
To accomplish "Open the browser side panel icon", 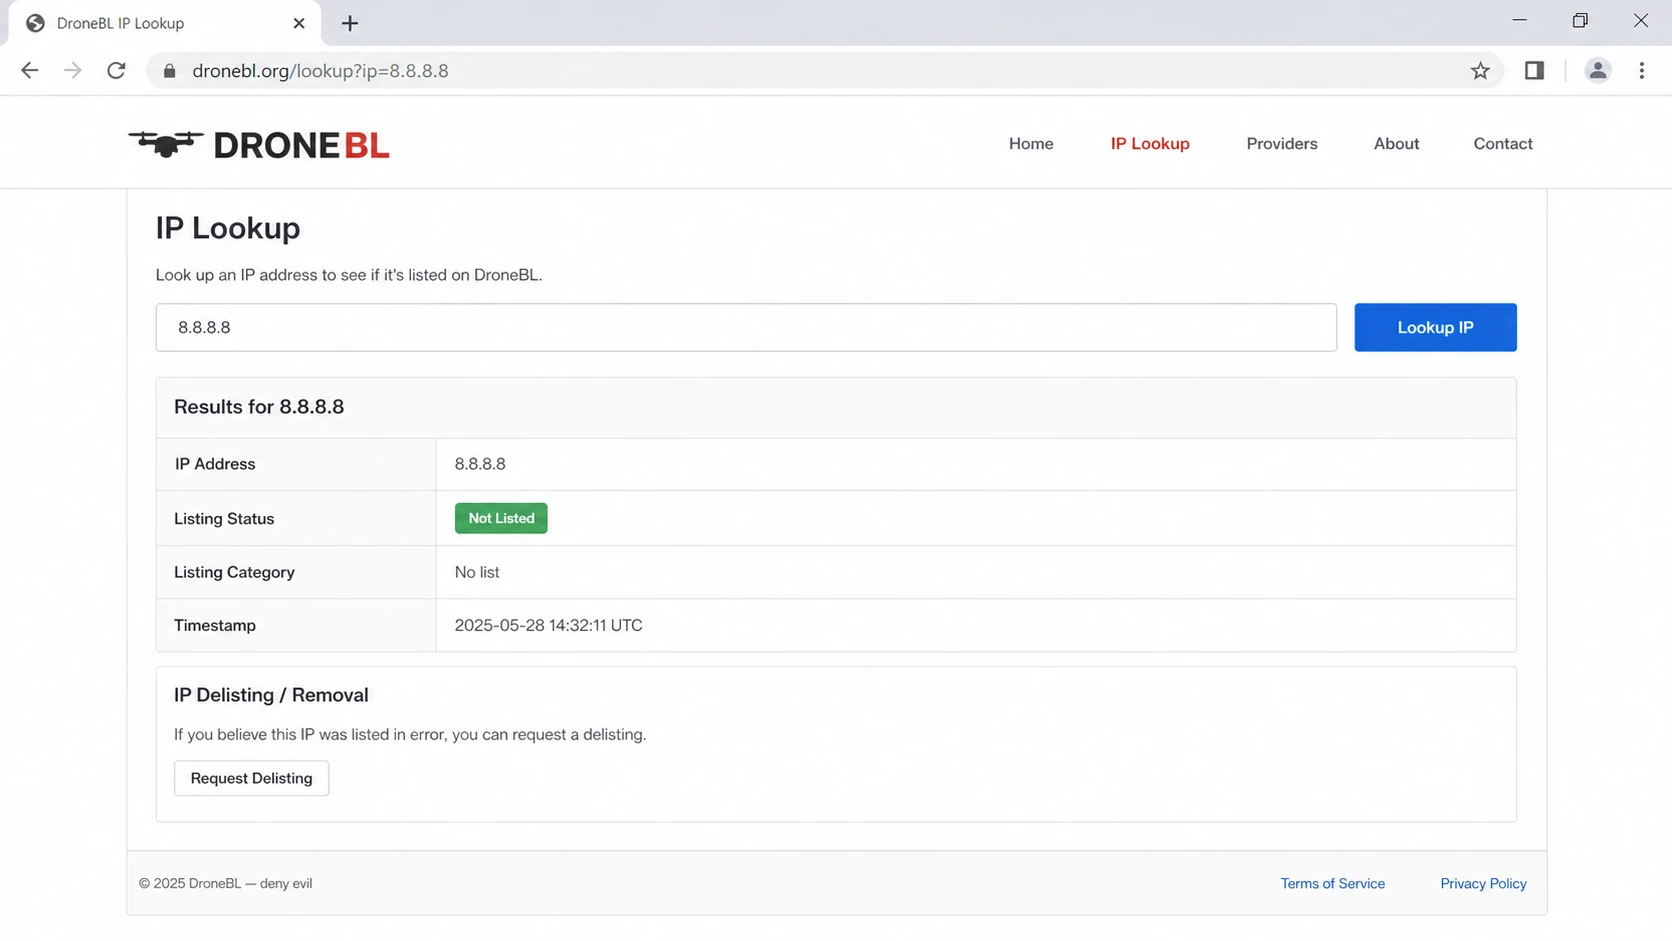I will tap(1534, 70).
